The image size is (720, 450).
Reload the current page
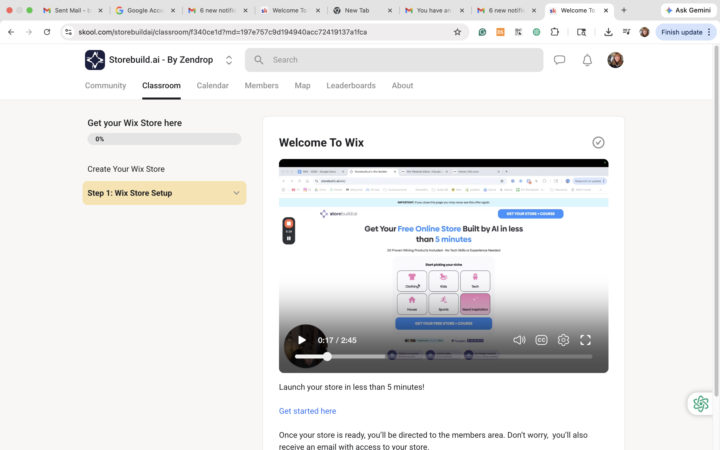point(47,32)
